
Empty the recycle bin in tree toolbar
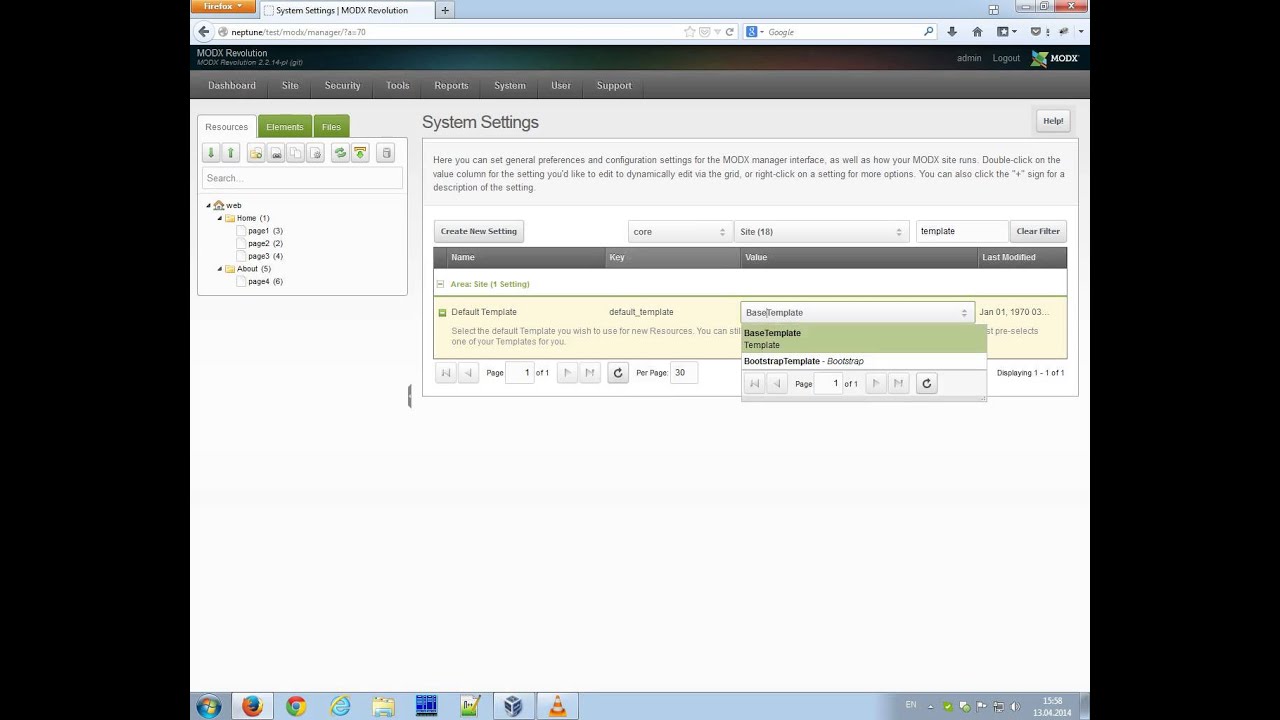(387, 153)
